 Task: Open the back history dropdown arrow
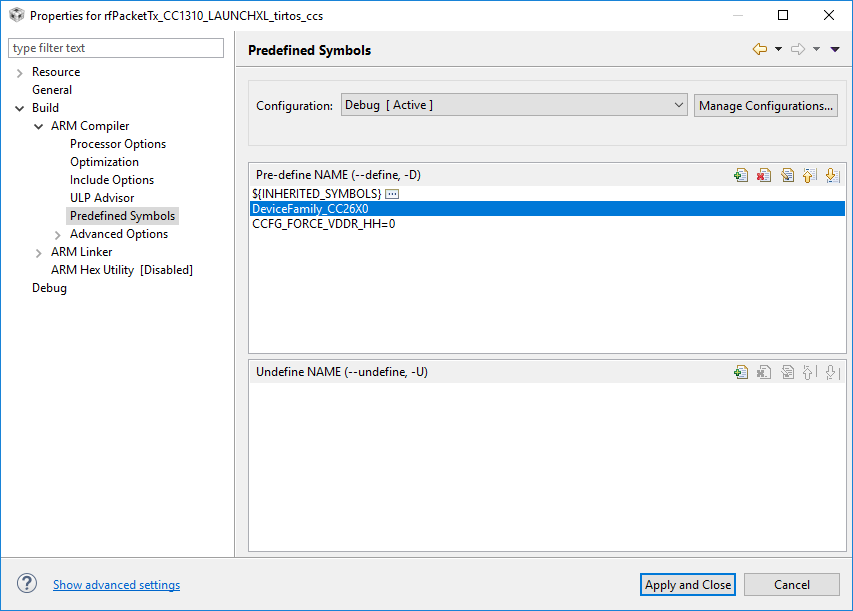[x=778, y=50]
